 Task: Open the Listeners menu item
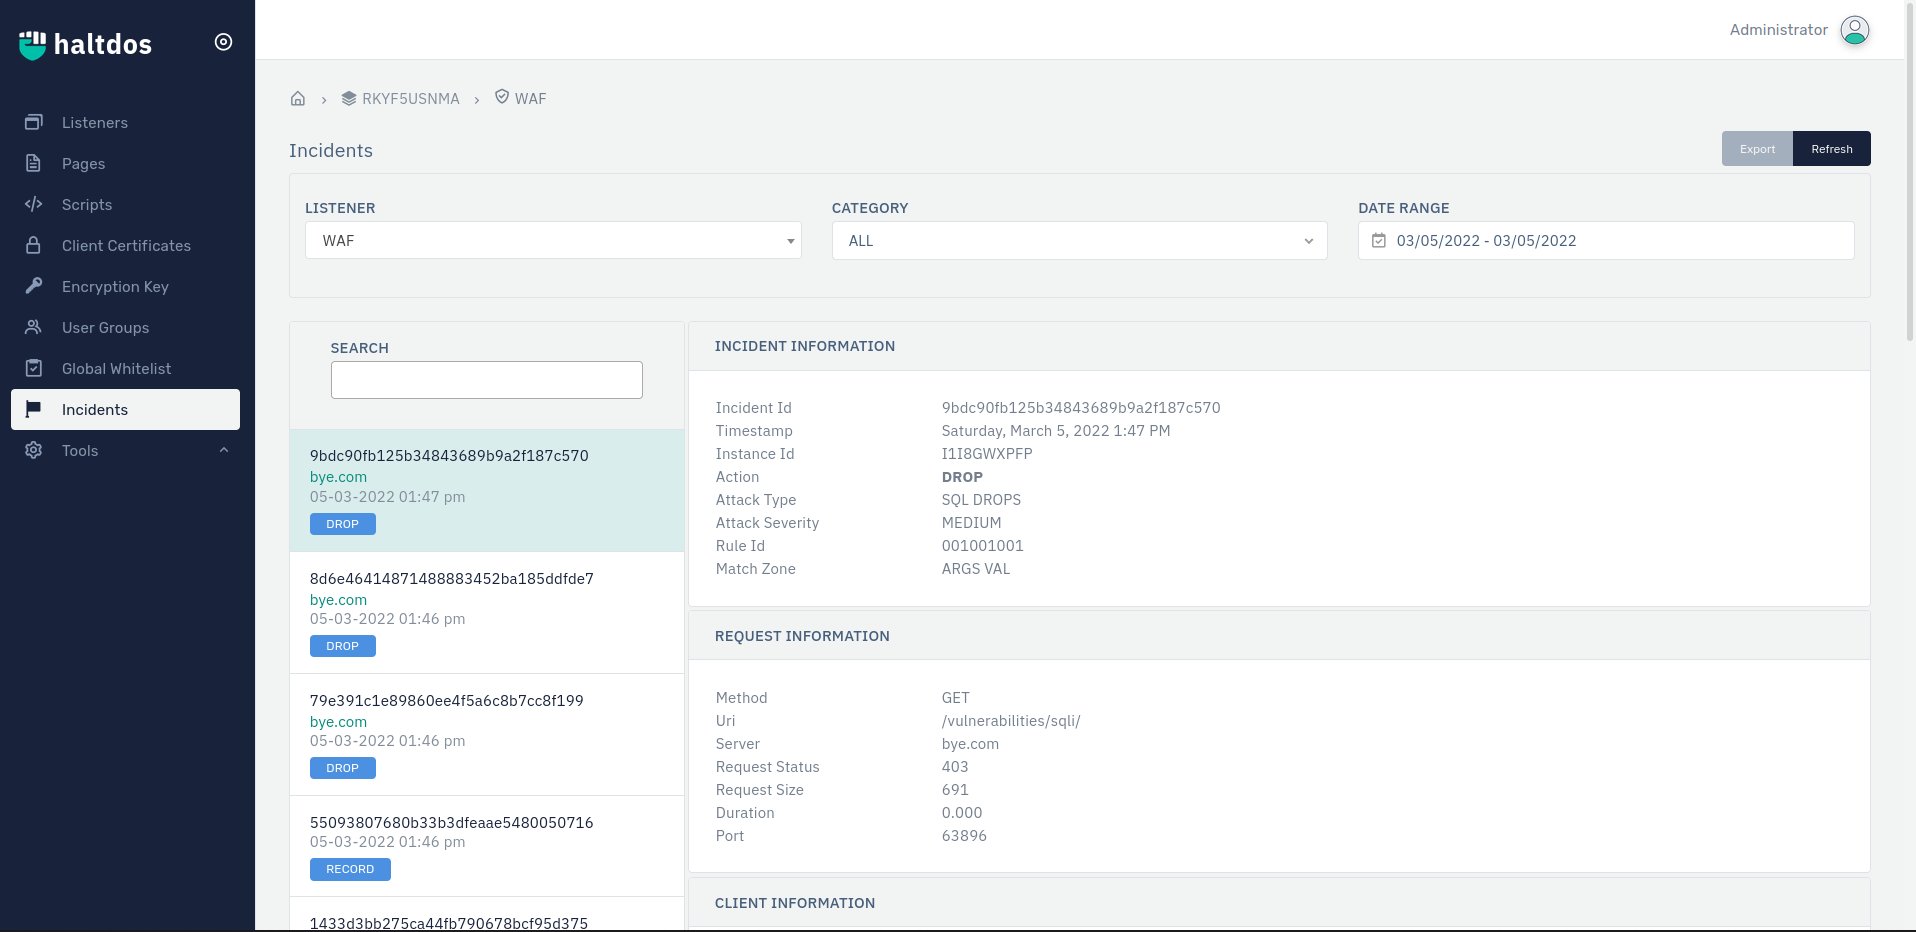[x=125, y=122]
